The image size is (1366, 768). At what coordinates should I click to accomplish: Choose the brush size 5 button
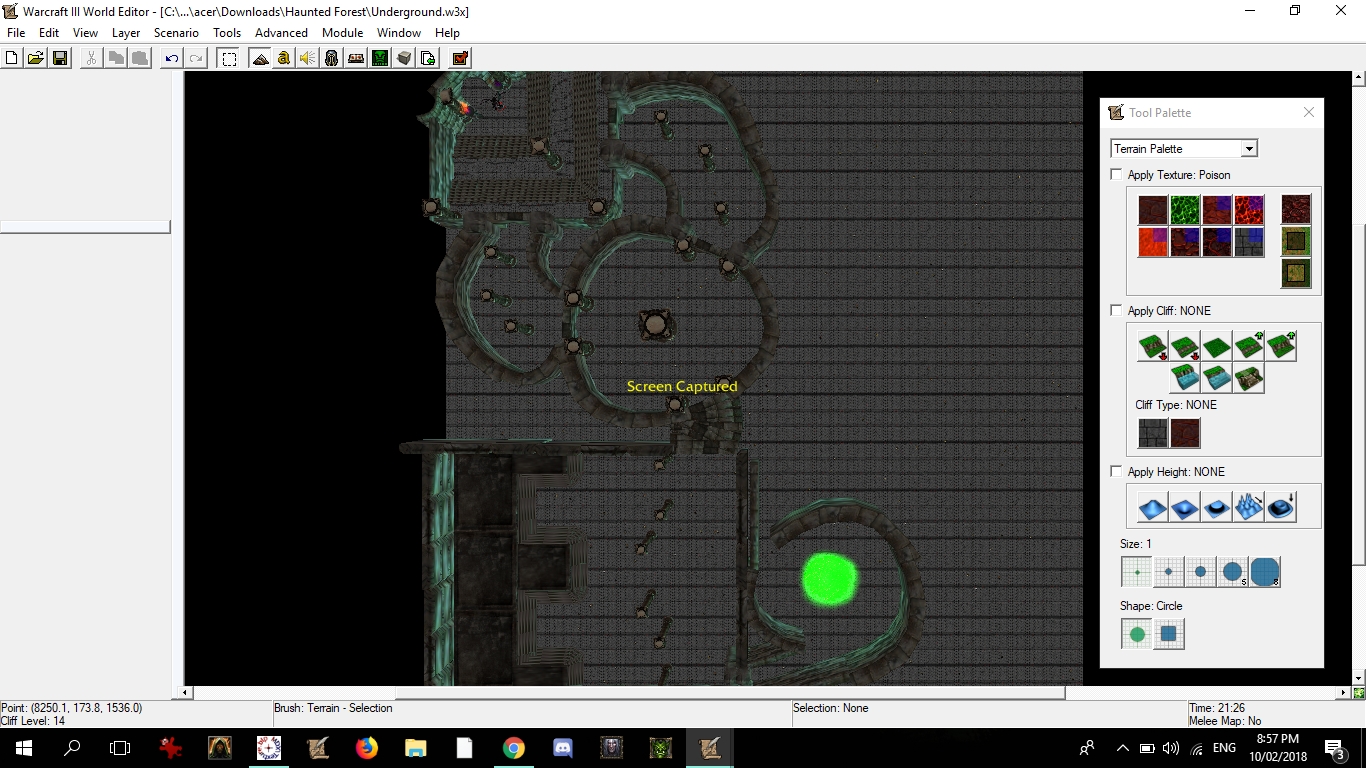click(1233, 572)
